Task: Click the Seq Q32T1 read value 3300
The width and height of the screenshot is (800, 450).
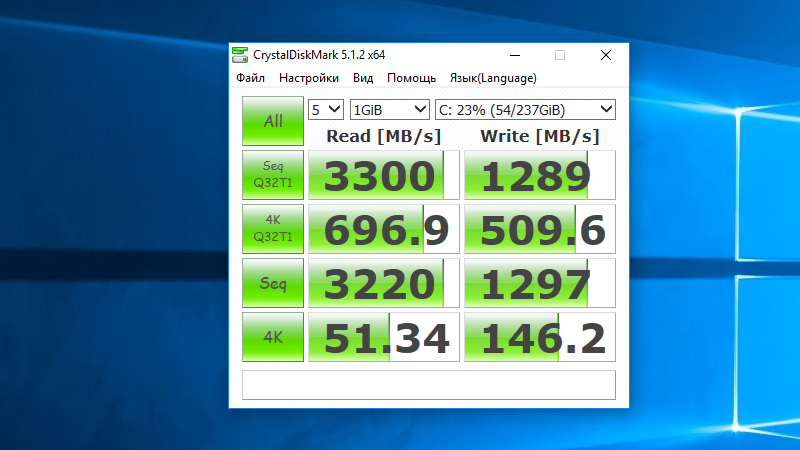Action: (x=384, y=175)
